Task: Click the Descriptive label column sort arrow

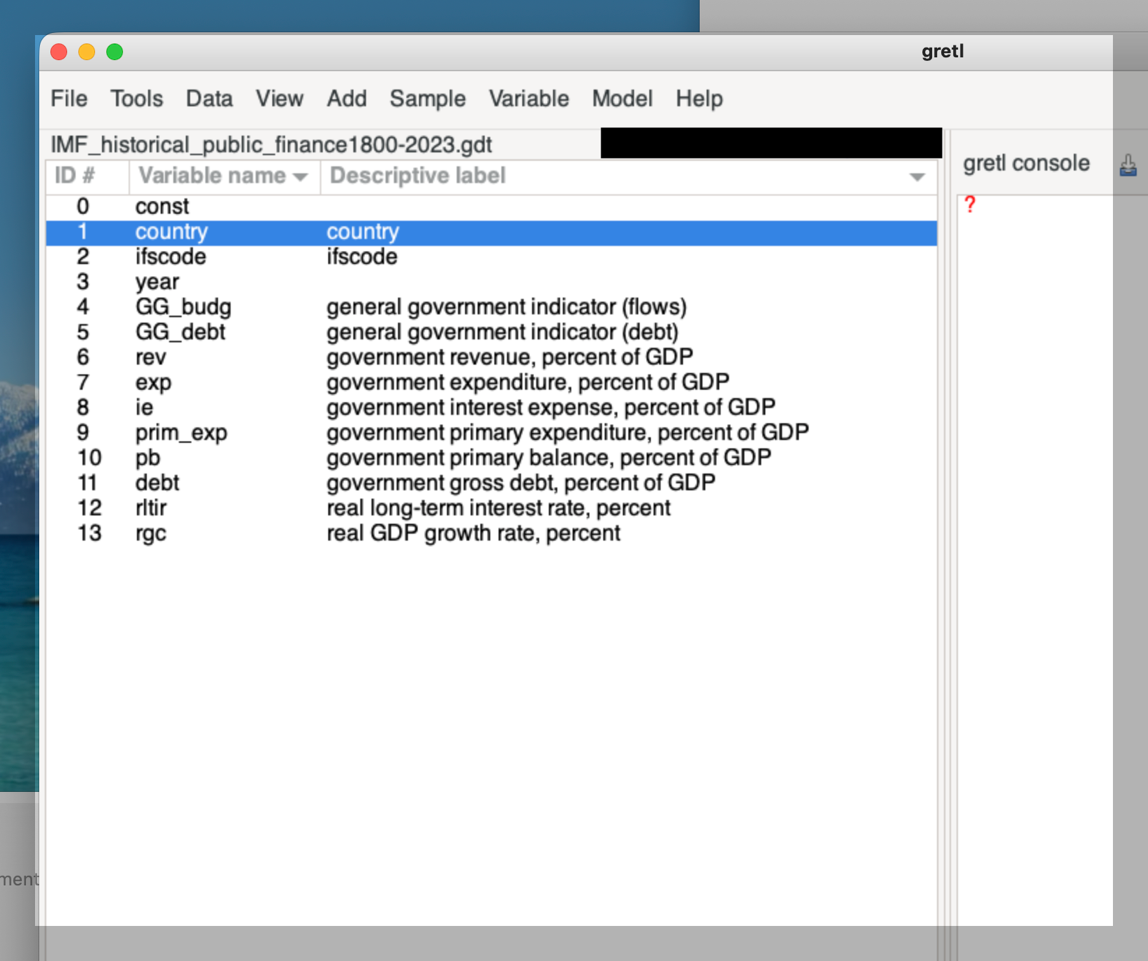Action: [x=917, y=177]
